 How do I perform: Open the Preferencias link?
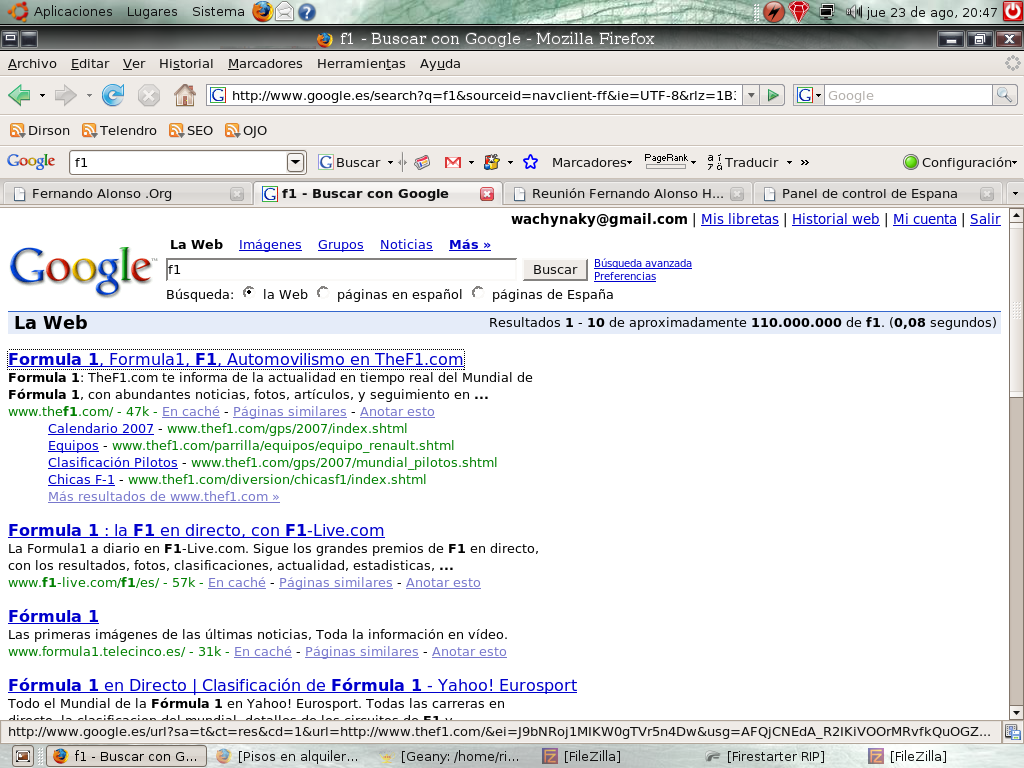pyautogui.click(x=625, y=276)
